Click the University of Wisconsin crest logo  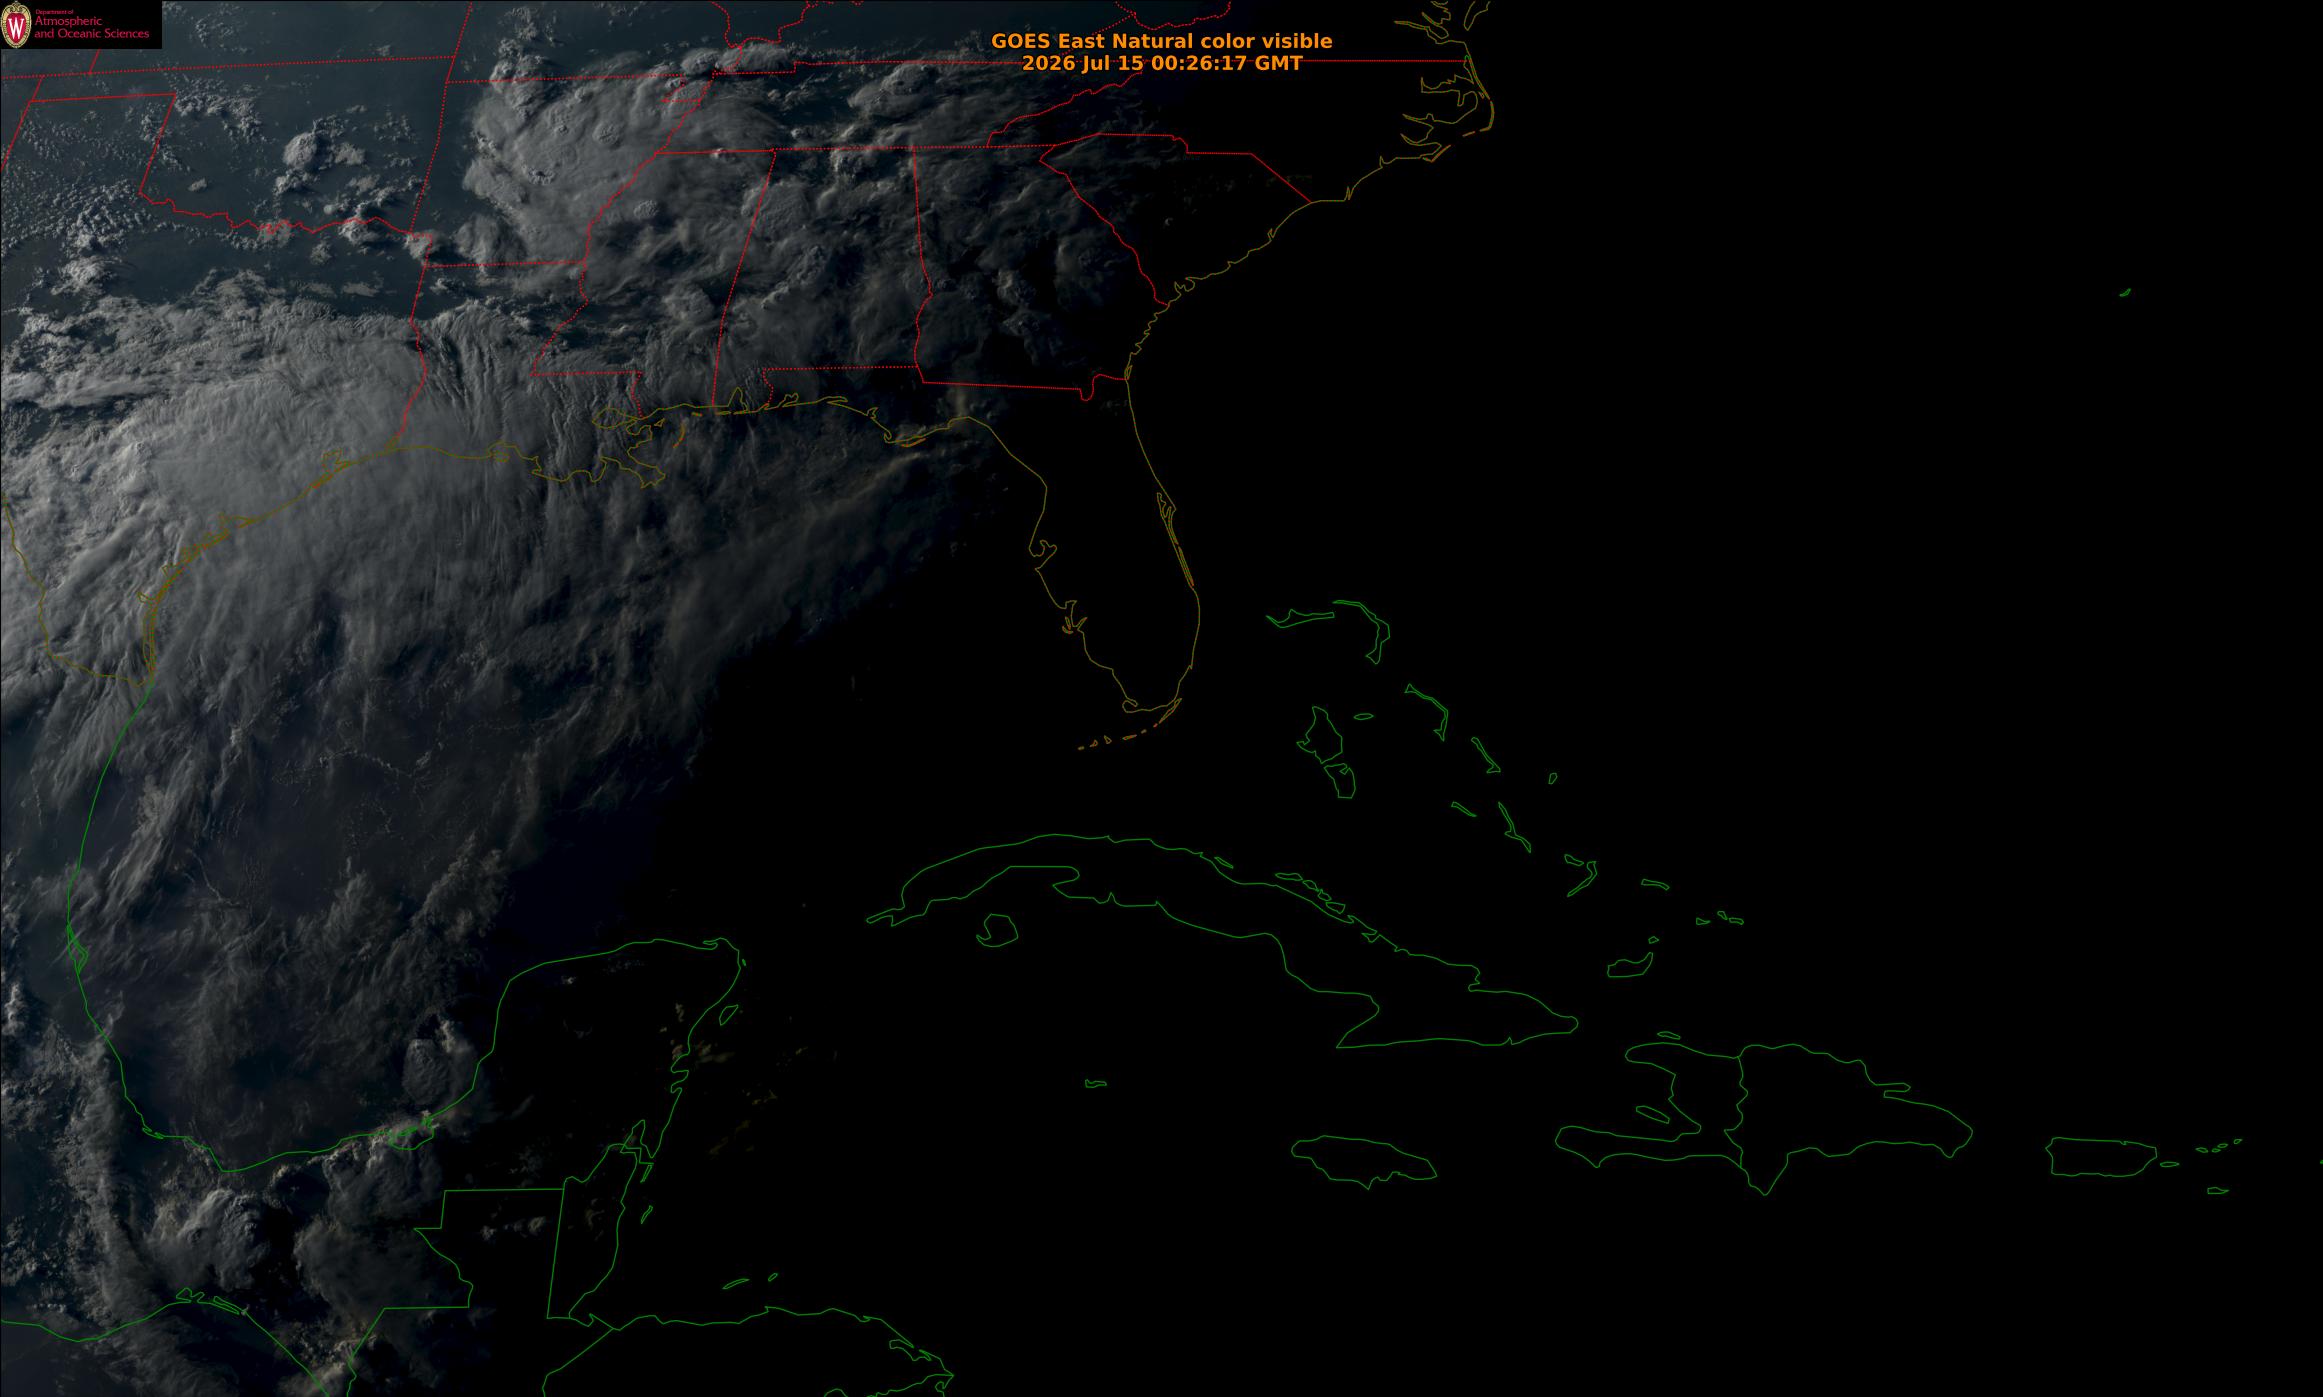click(x=17, y=25)
